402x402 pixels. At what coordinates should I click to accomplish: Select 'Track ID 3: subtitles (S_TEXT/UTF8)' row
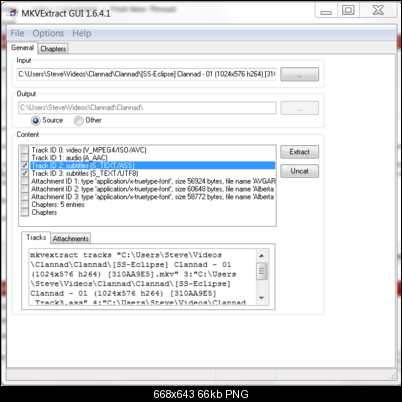pyautogui.click(x=85, y=173)
